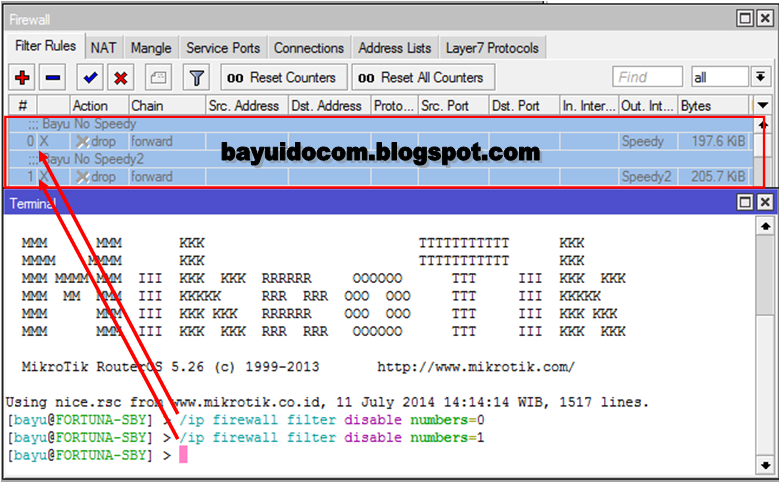Viewport: 779px width, 482px height.
Task: Place cursor at terminal prompt
Action: tap(183, 455)
